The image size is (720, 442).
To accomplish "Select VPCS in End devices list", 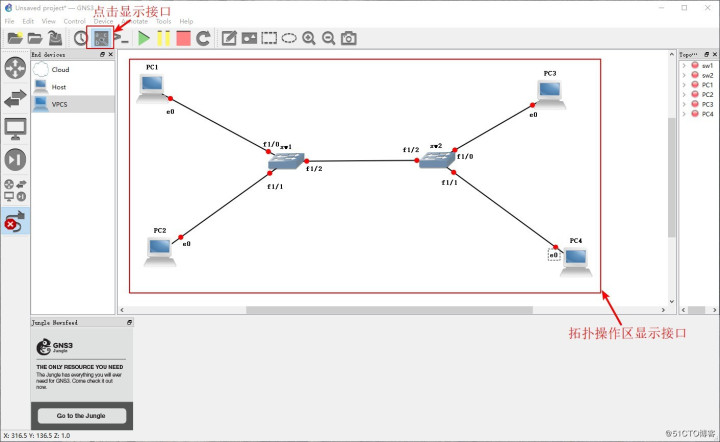I will (x=73, y=104).
